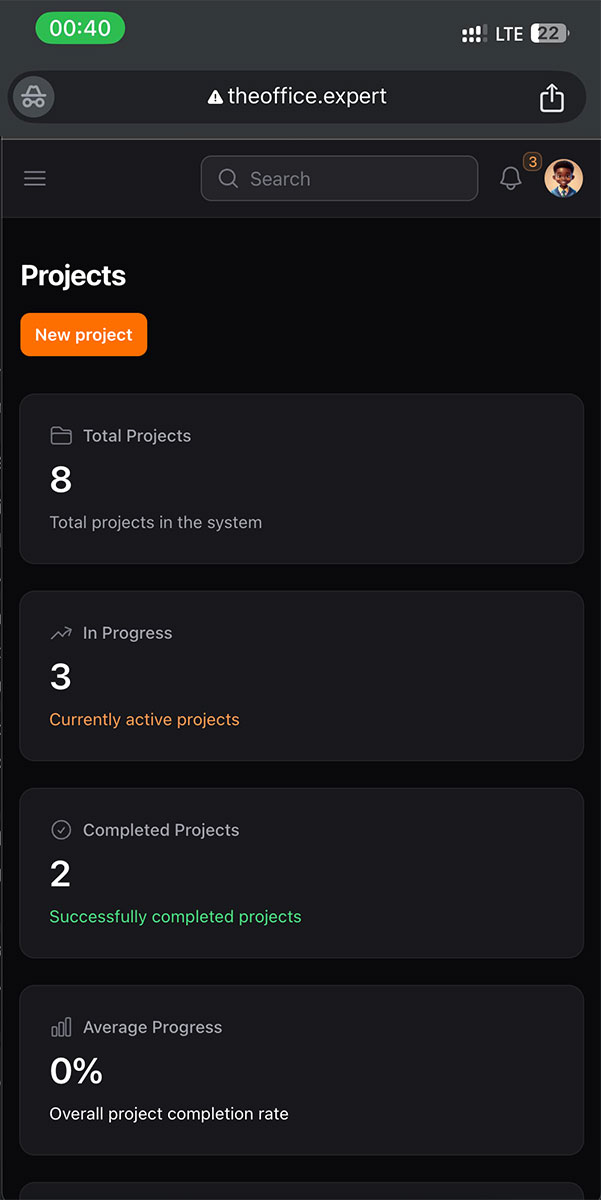Tap the share icon in the browser toolbar

(551, 96)
